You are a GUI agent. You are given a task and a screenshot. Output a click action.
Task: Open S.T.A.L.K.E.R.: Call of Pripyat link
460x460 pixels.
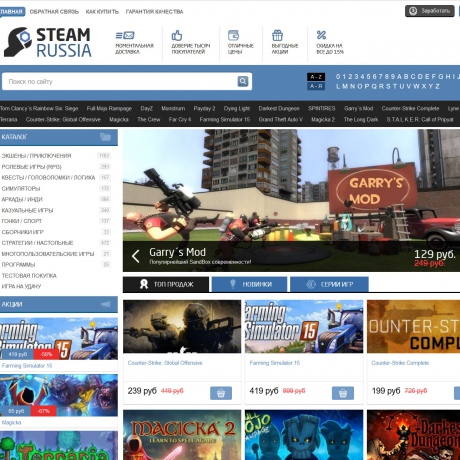(420, 119)
